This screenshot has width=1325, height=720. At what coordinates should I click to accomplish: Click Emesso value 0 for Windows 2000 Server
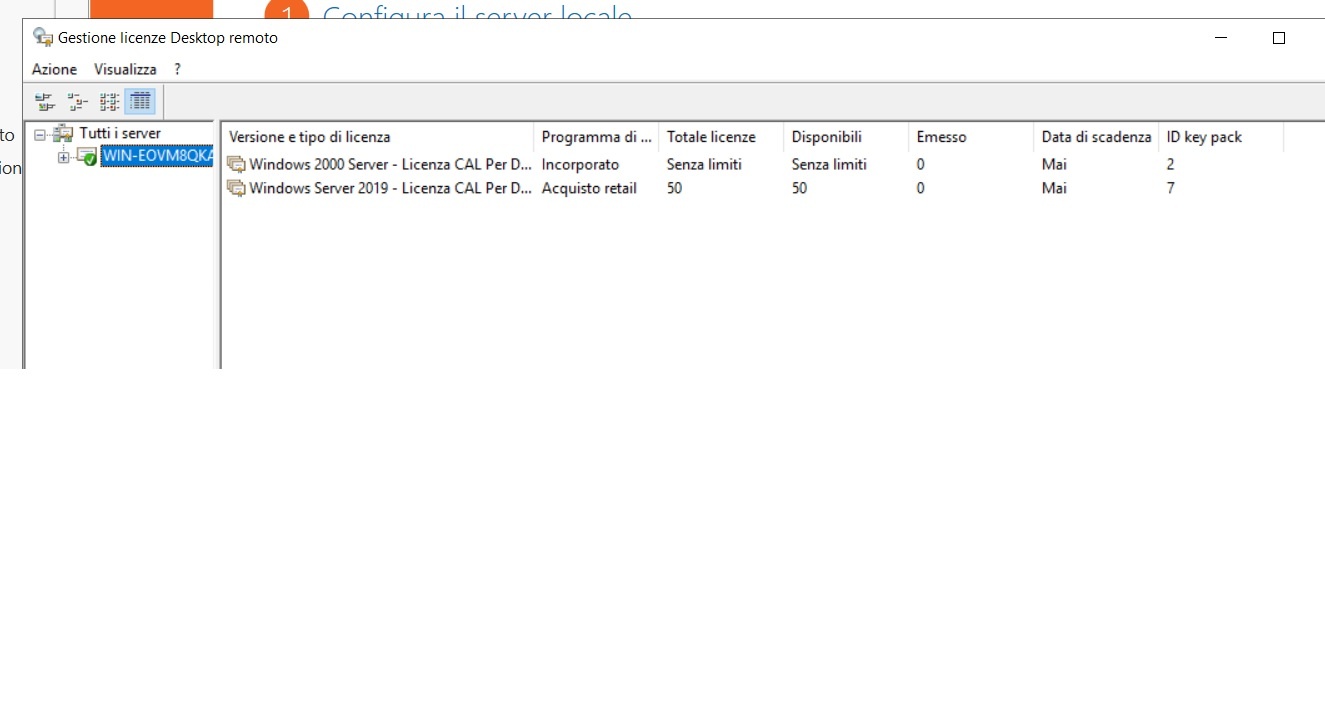[920, 164]
